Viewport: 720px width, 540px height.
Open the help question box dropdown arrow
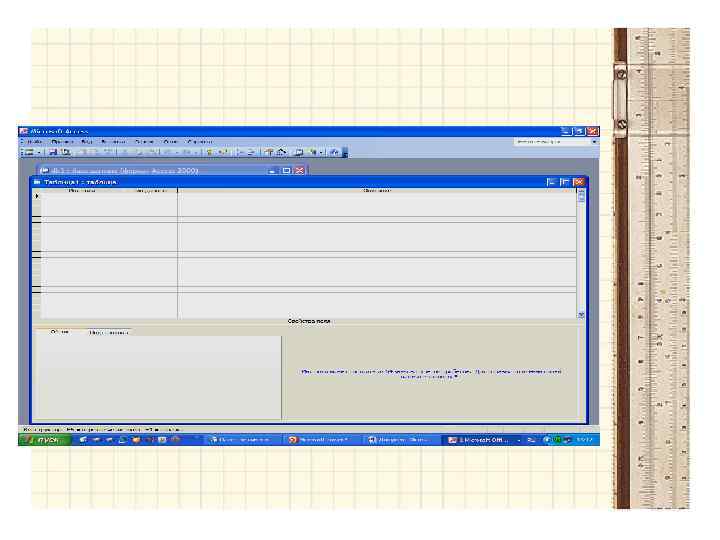[594, 142]
